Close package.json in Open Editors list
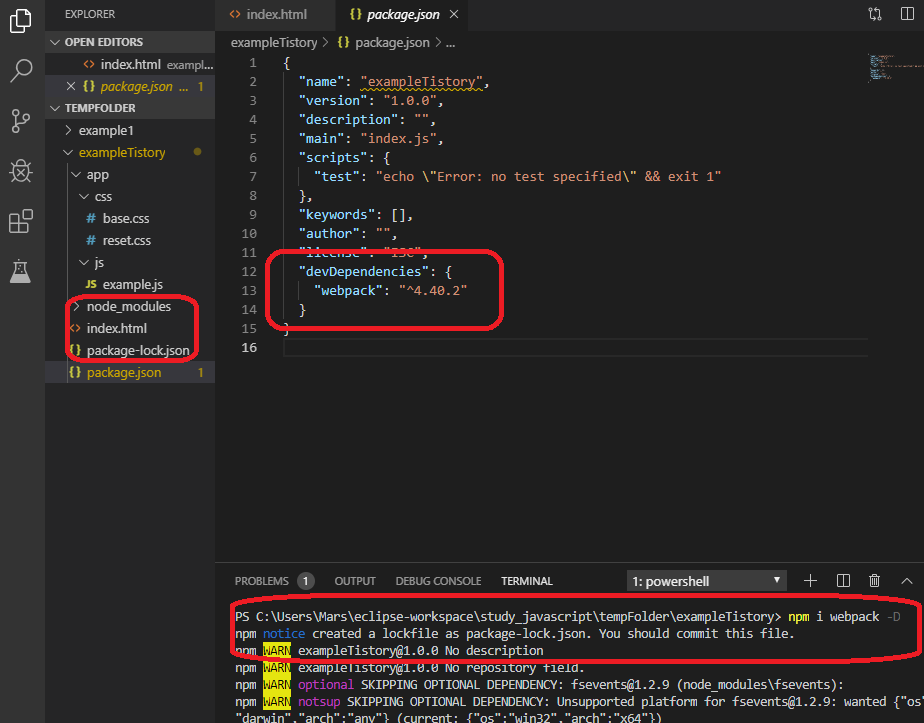This screenshot has width=924, height=723. (71, 86)
